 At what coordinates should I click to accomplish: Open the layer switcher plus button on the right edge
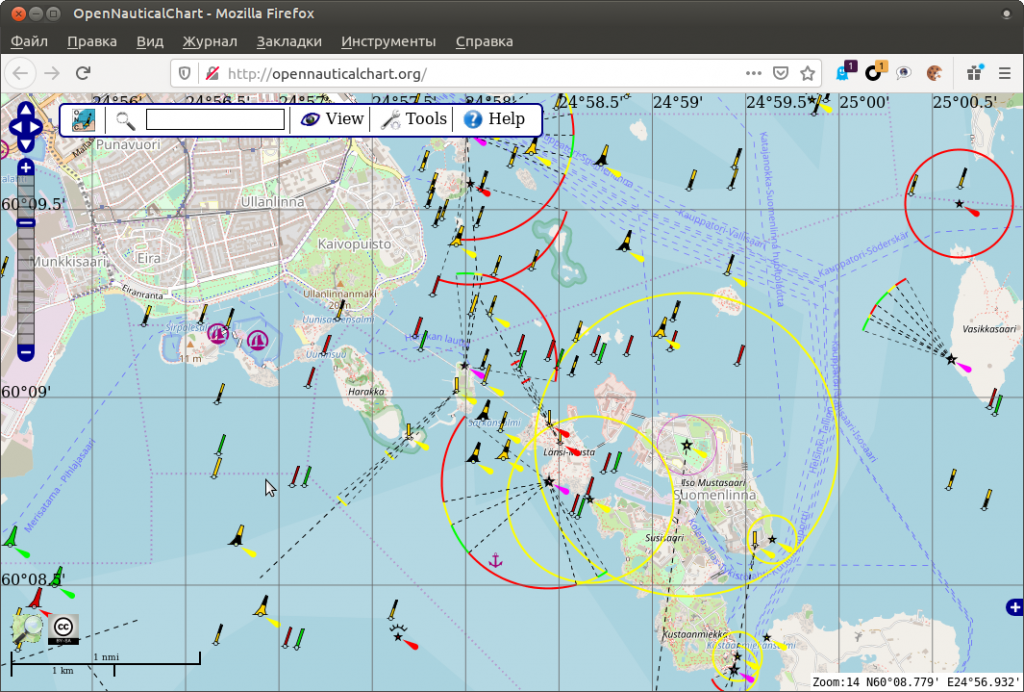(x=1015, y=607)
